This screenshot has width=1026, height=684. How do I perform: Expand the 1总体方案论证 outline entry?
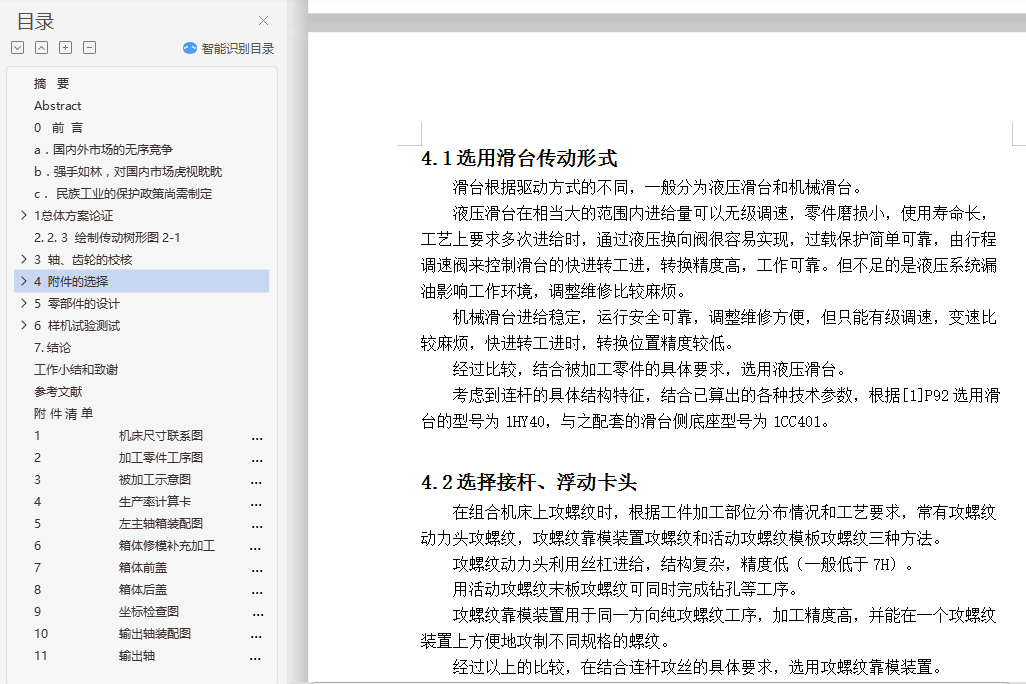coord(24,215)
